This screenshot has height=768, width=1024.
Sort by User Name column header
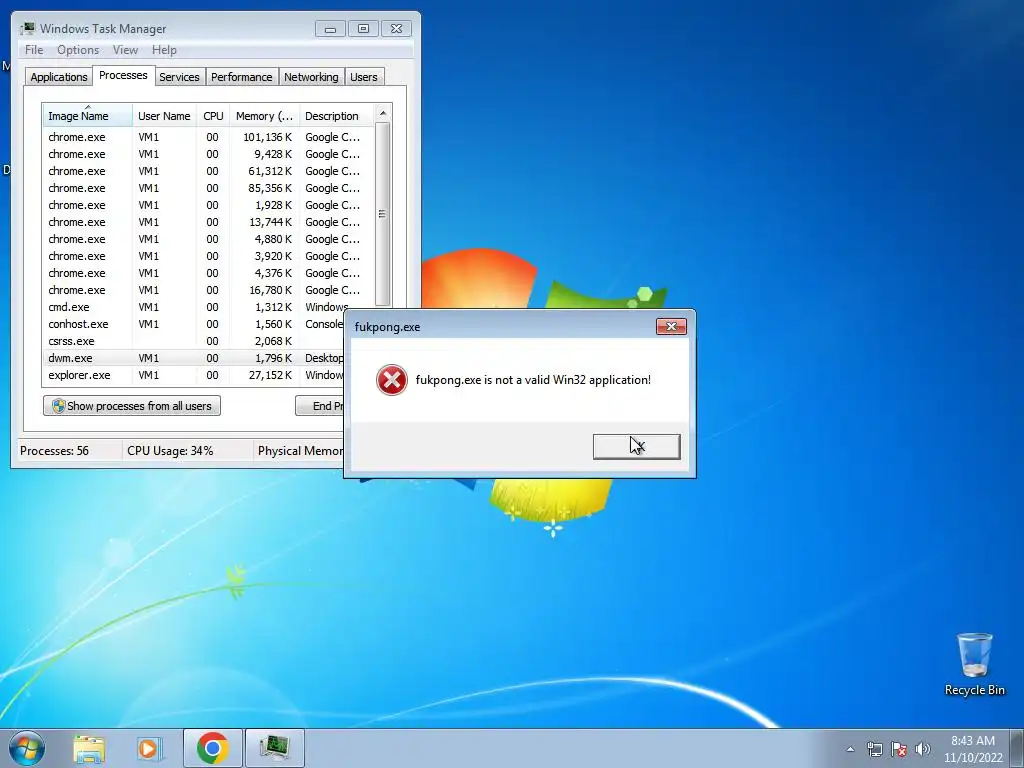(164, 116)
